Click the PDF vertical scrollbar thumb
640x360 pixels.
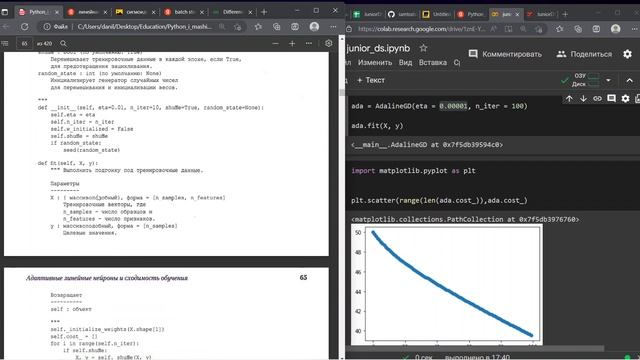click(342, 93)
